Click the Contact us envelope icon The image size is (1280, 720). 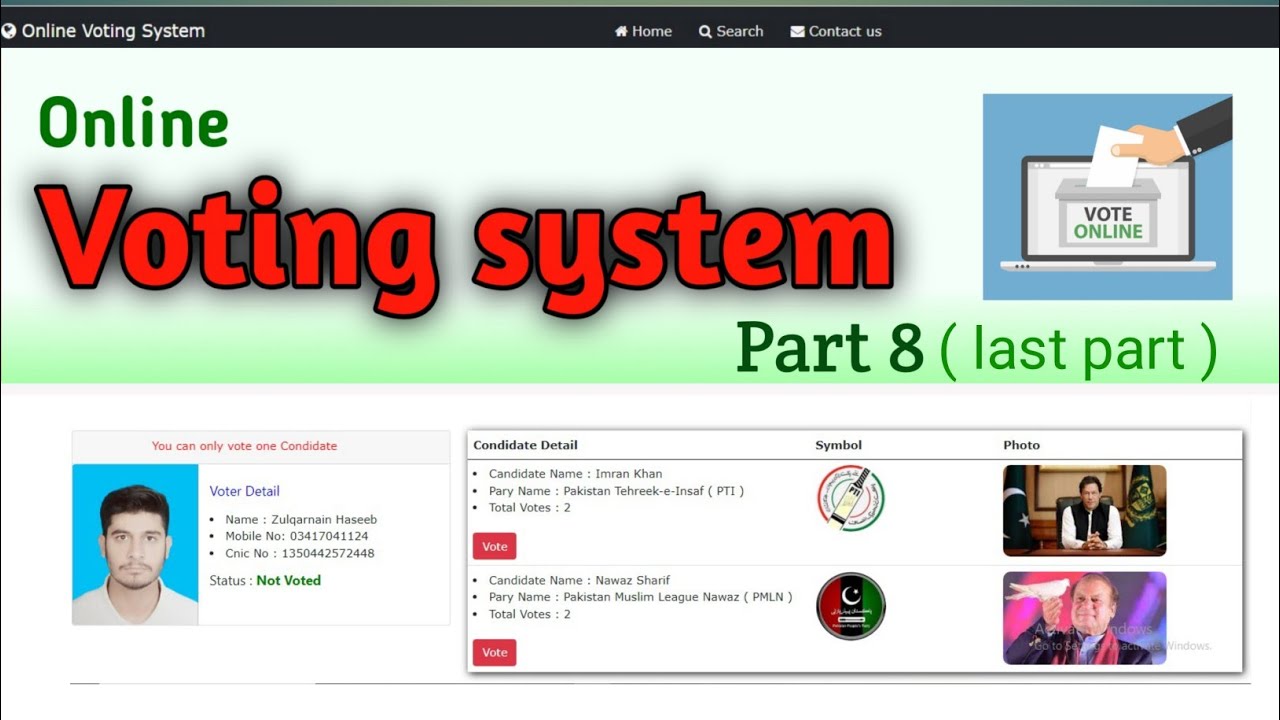(x=797, y=32)
